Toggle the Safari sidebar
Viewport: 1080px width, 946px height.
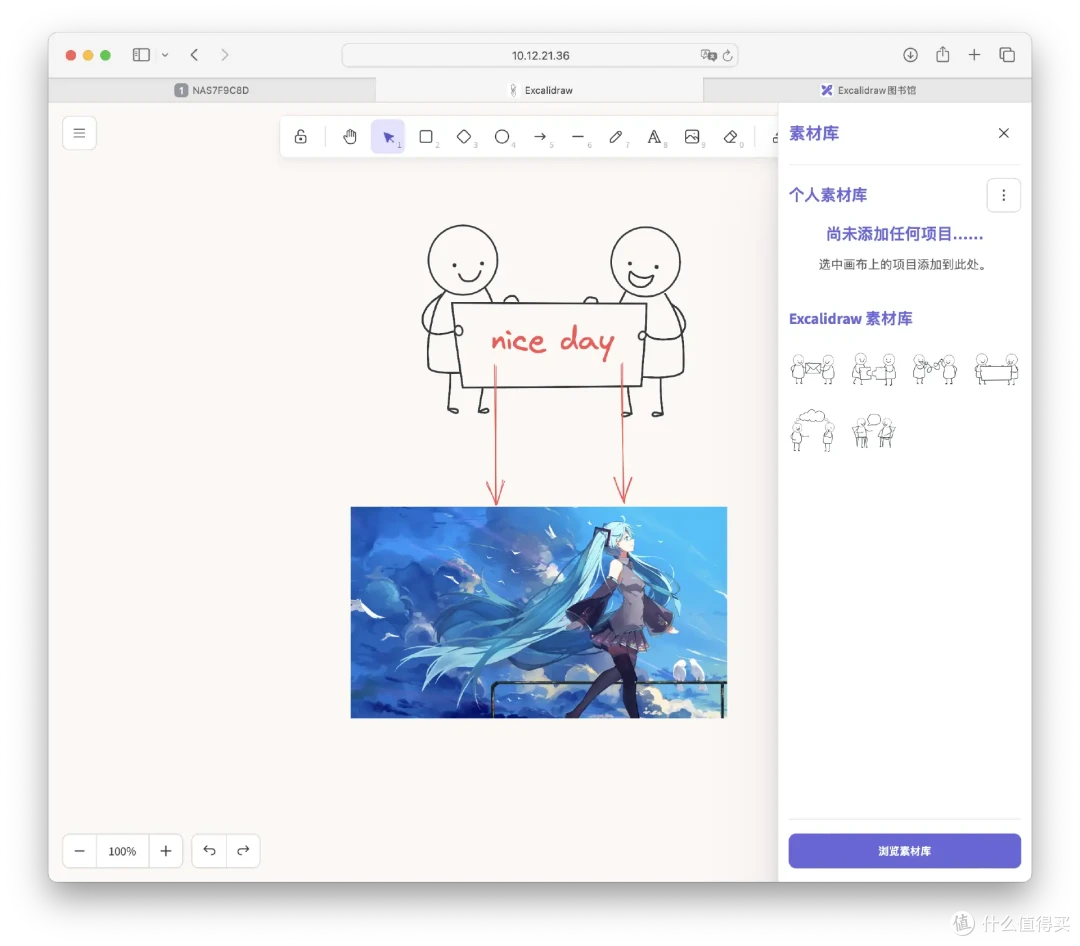[141, 54]
